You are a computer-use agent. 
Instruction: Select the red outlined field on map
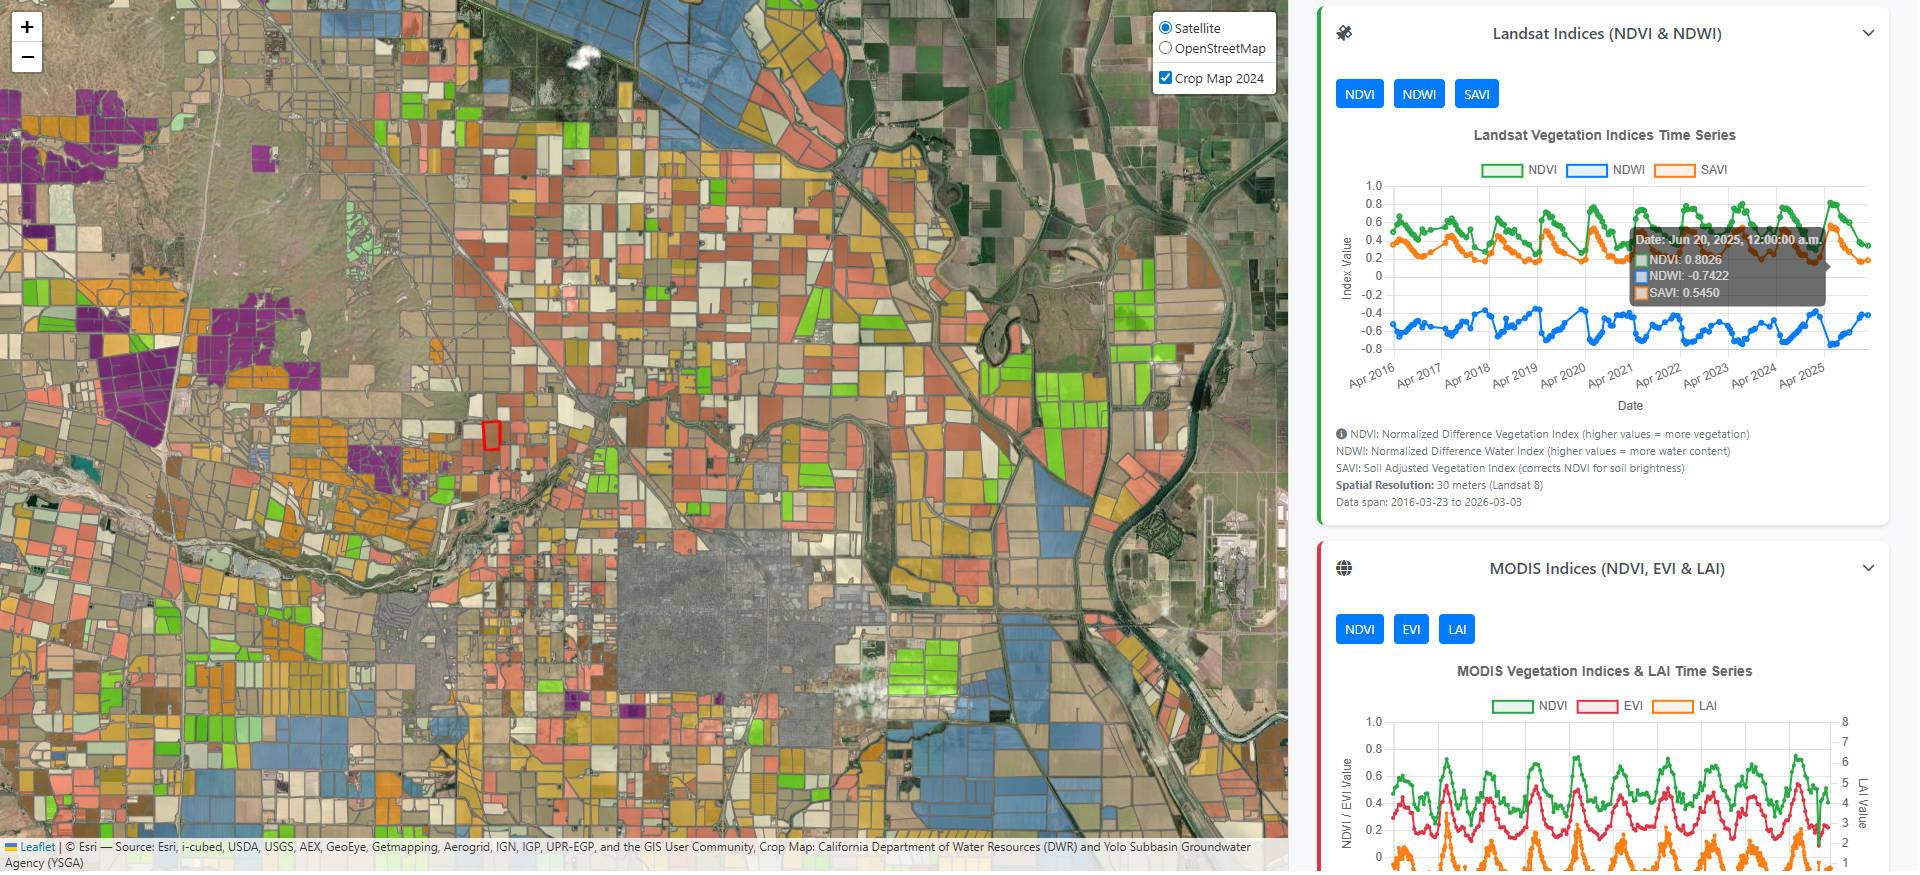tap(491, 435)
